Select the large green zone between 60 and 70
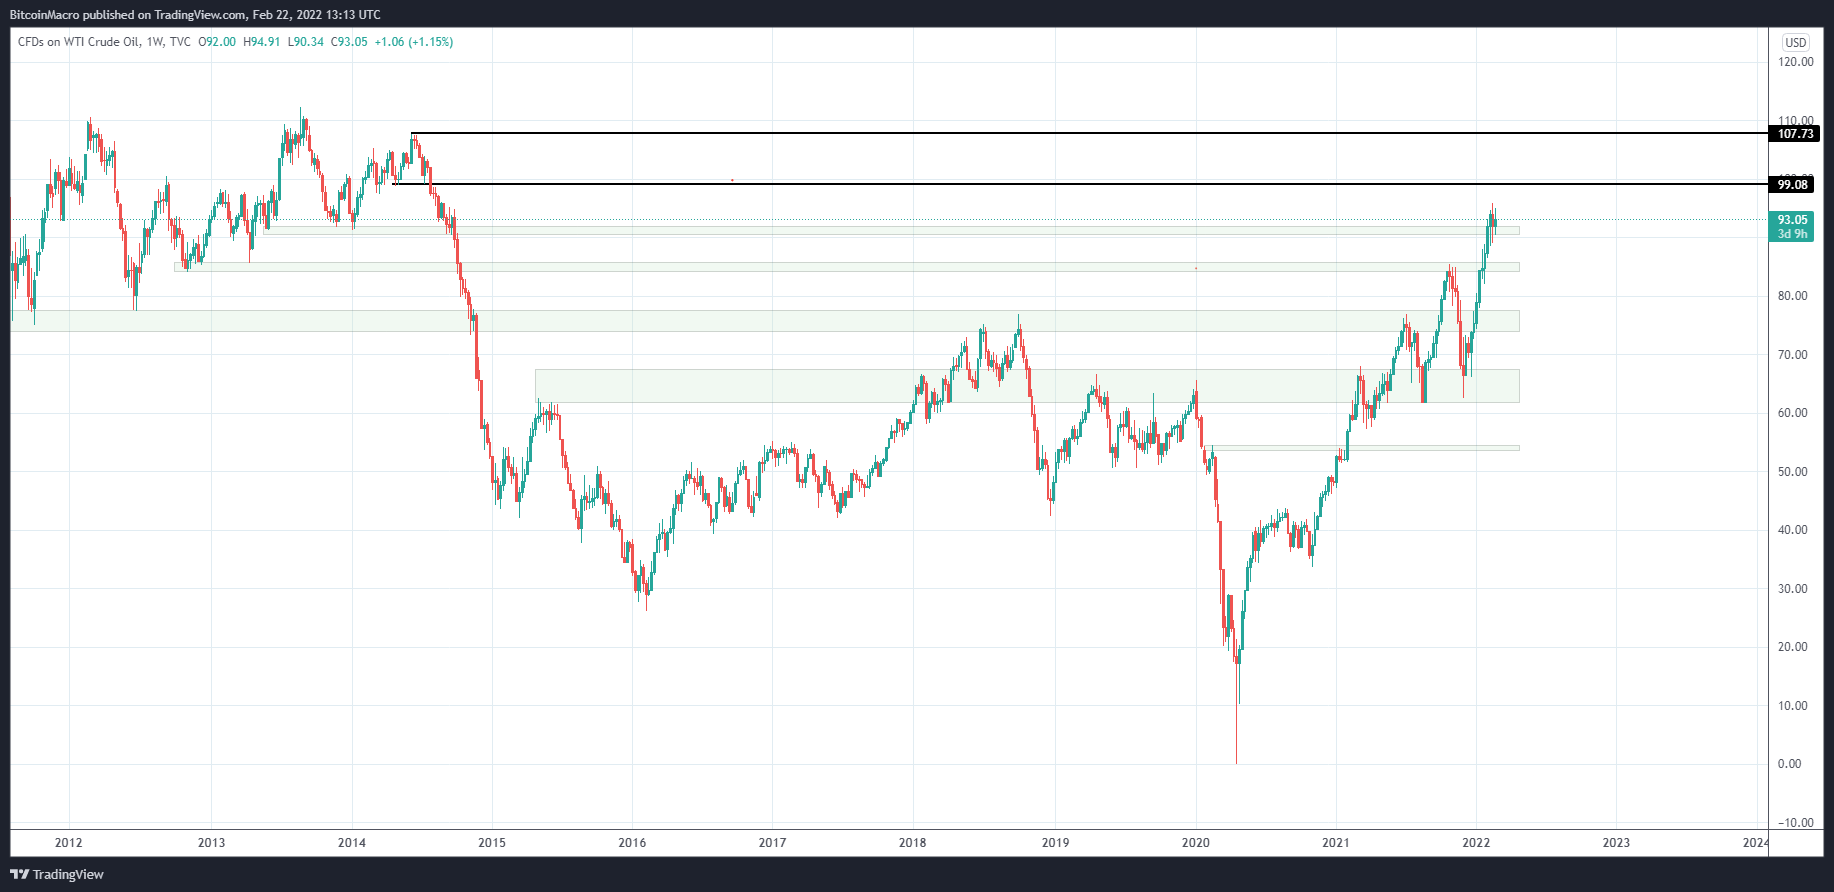Image resolution: width=1834 pixels, height=892 pixels. (1027, 386)
